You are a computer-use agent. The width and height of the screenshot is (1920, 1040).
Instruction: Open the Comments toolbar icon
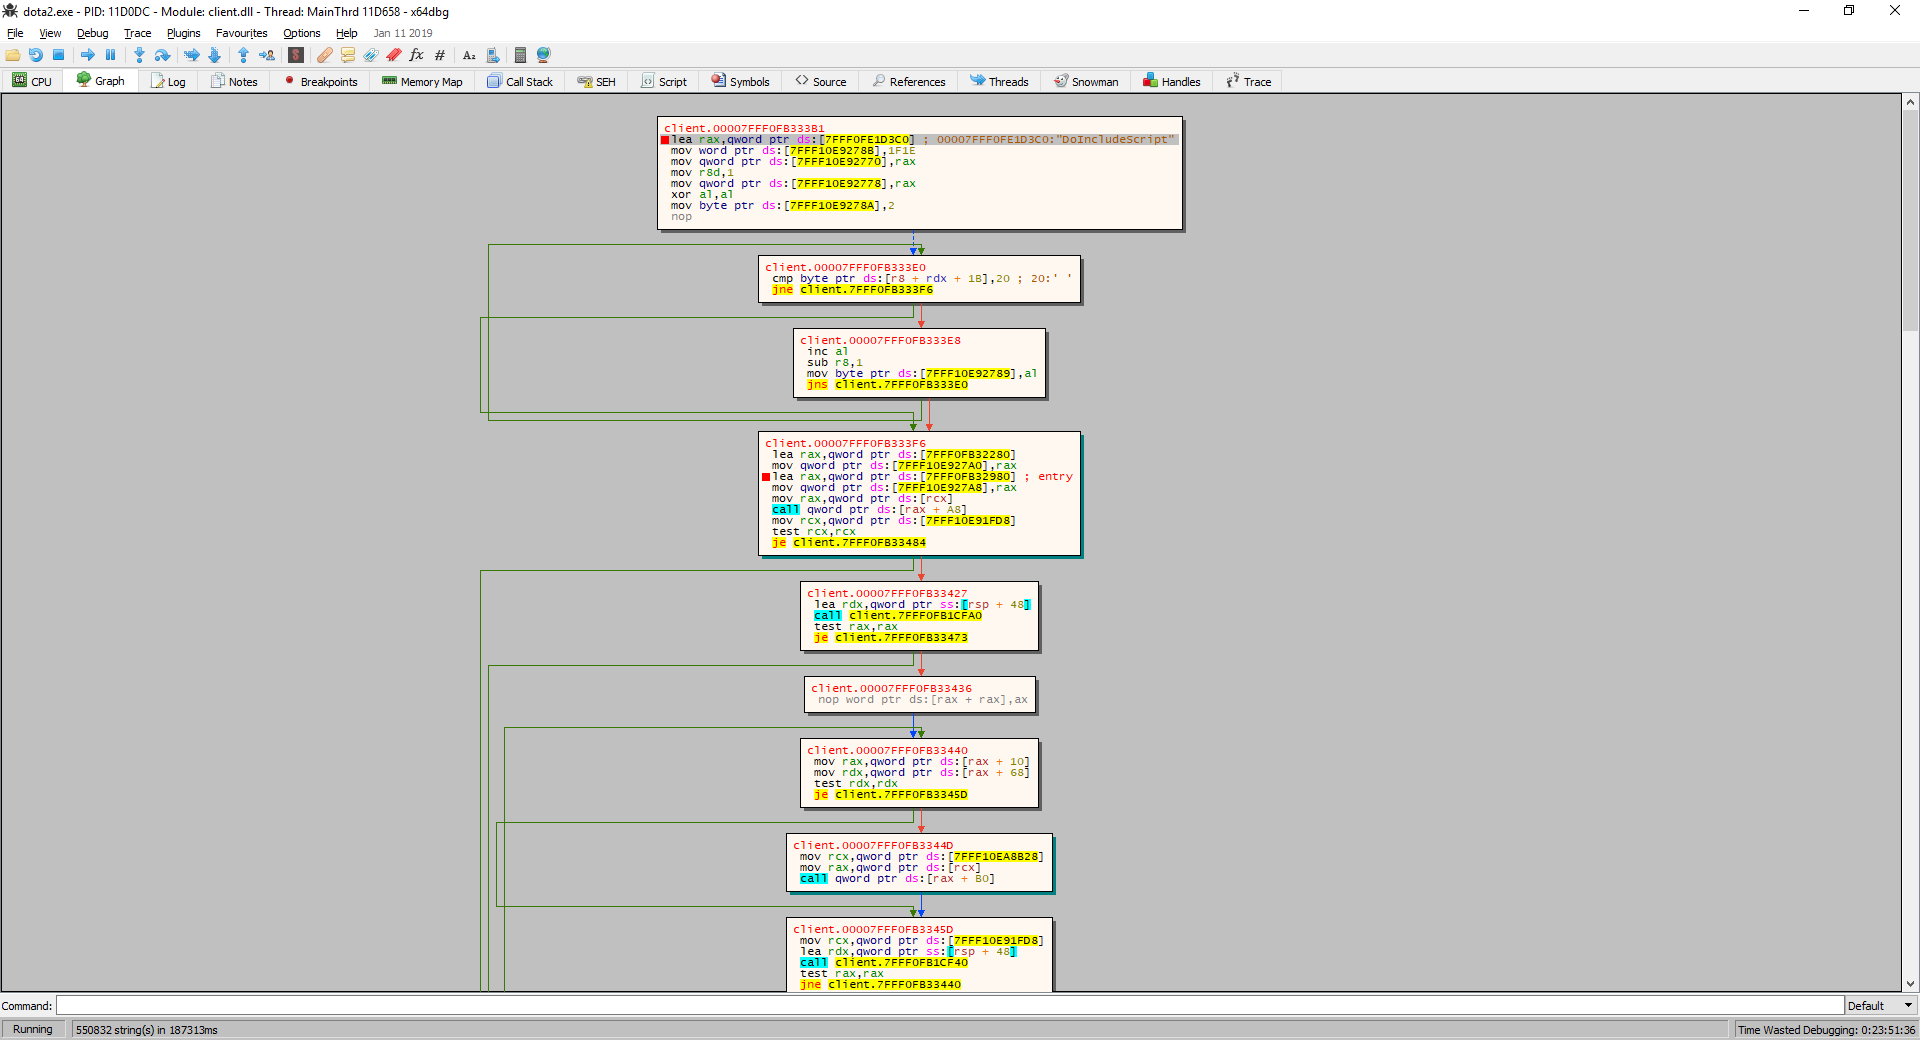[x=348, y=55]
